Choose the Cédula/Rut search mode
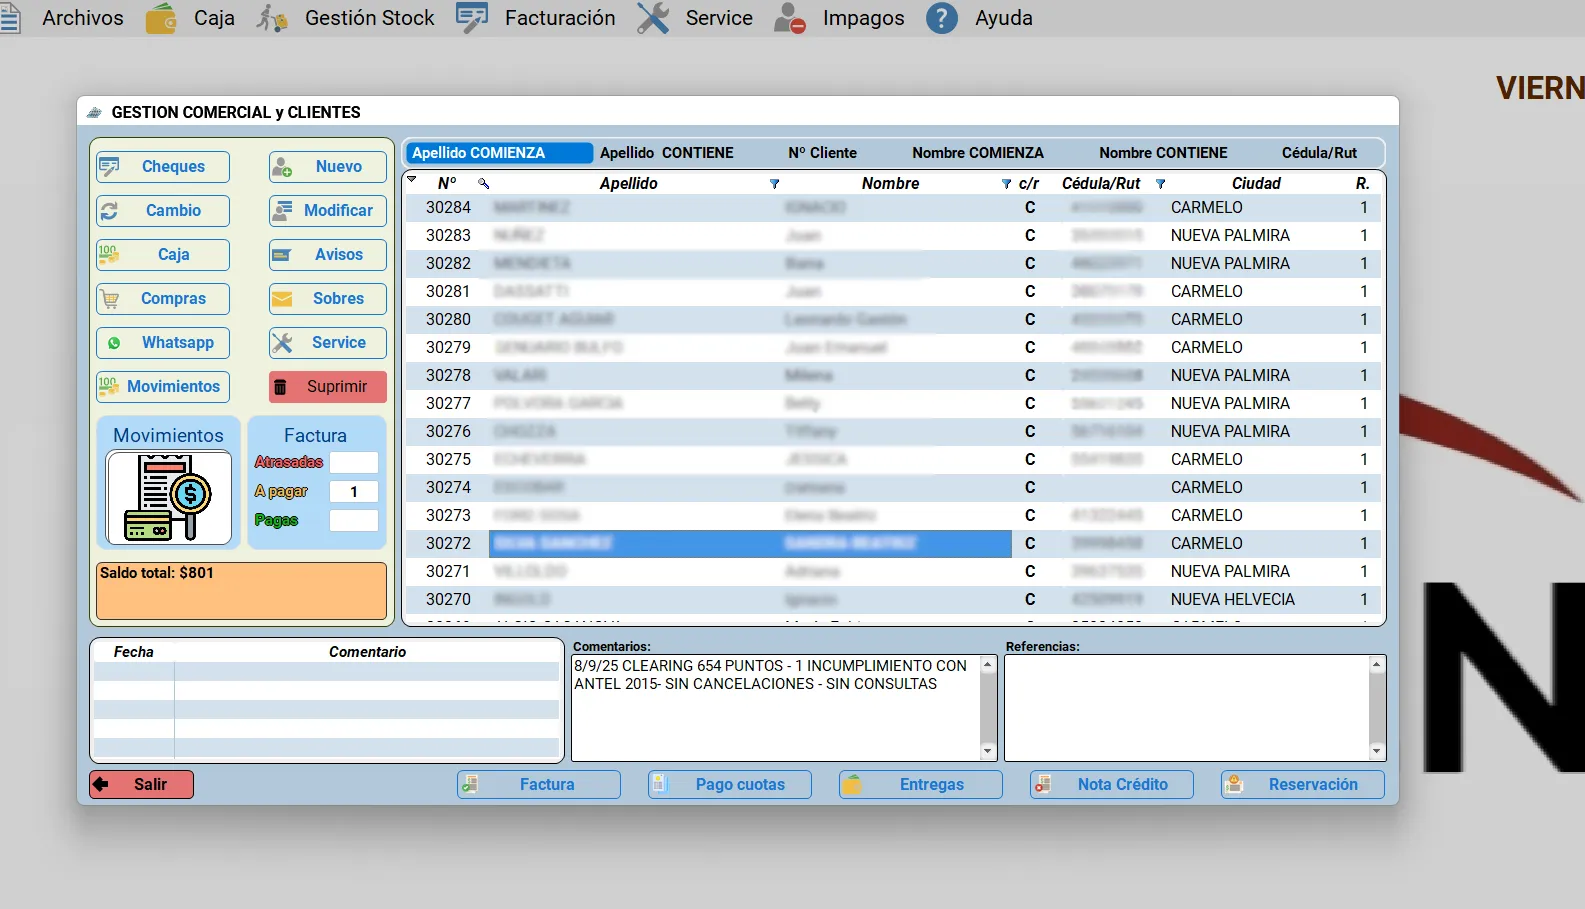Screen dimensions: 1585x909 click(x=1319, y=153)
